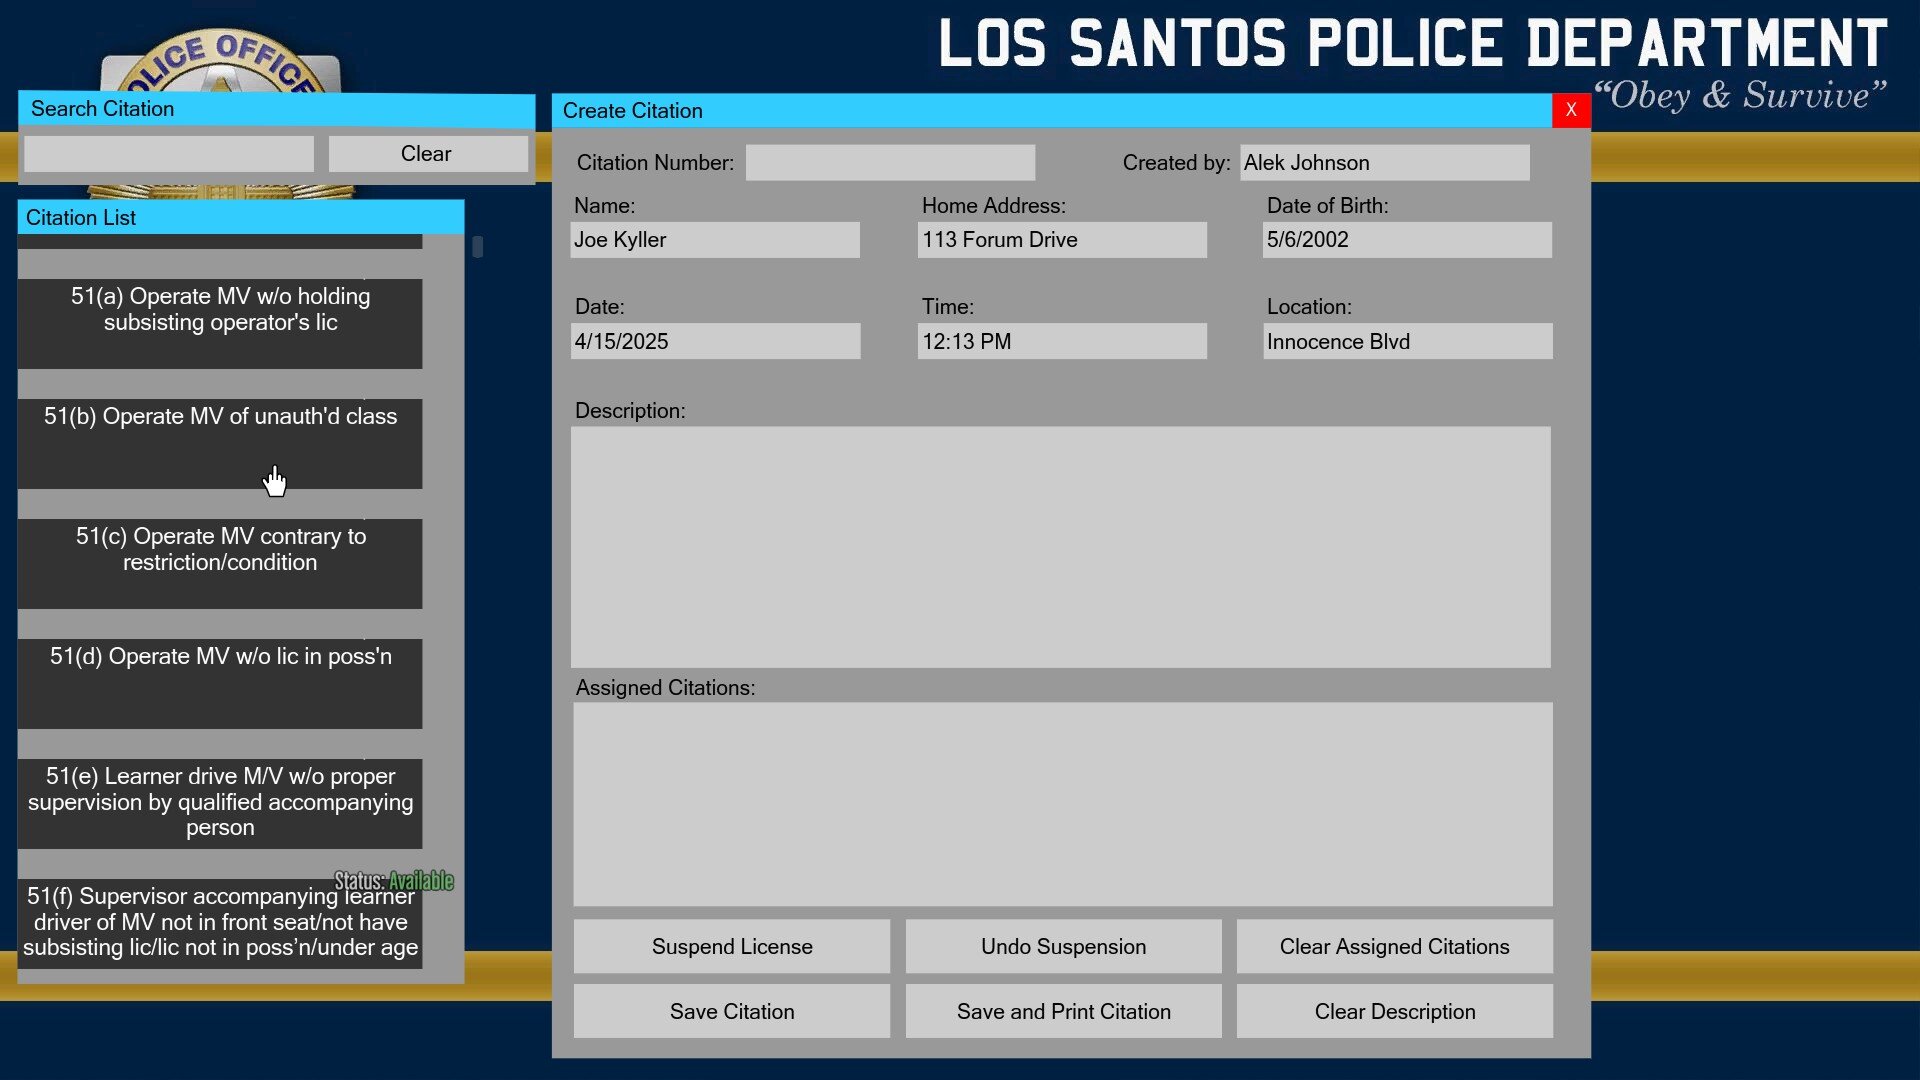
Task: Select 51(e) Learner drive M/V citation
Action: coord(220,803)
